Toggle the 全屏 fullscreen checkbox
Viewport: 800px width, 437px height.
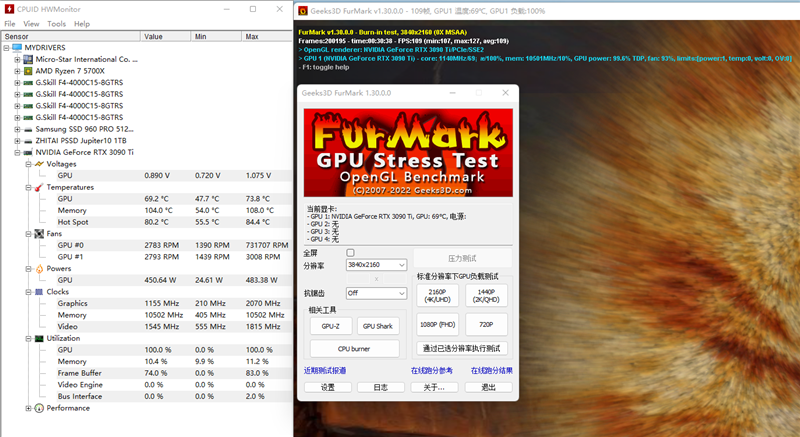(x=350, y=252)
